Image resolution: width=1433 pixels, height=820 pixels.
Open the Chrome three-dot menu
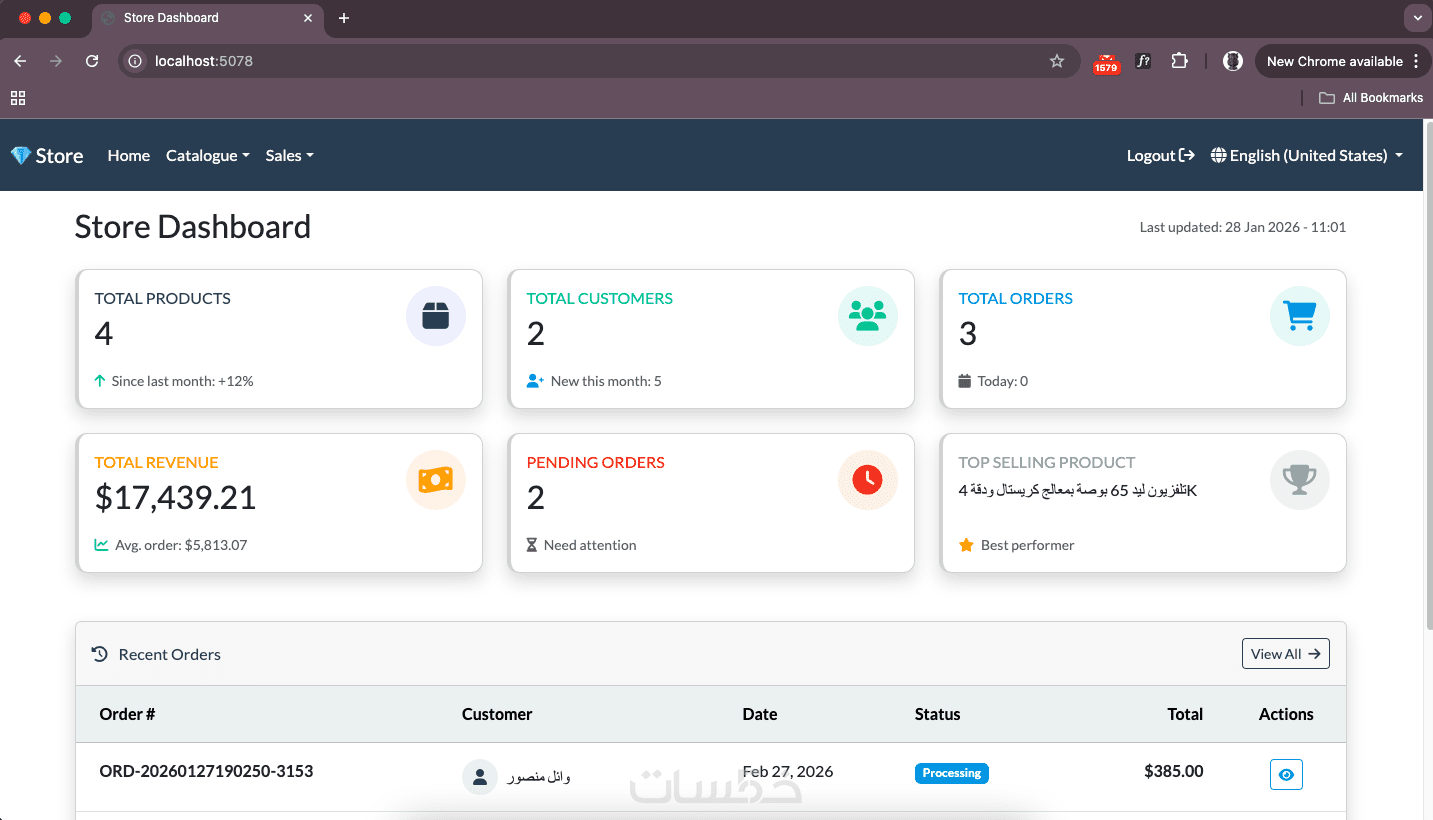click(1416, 61)
